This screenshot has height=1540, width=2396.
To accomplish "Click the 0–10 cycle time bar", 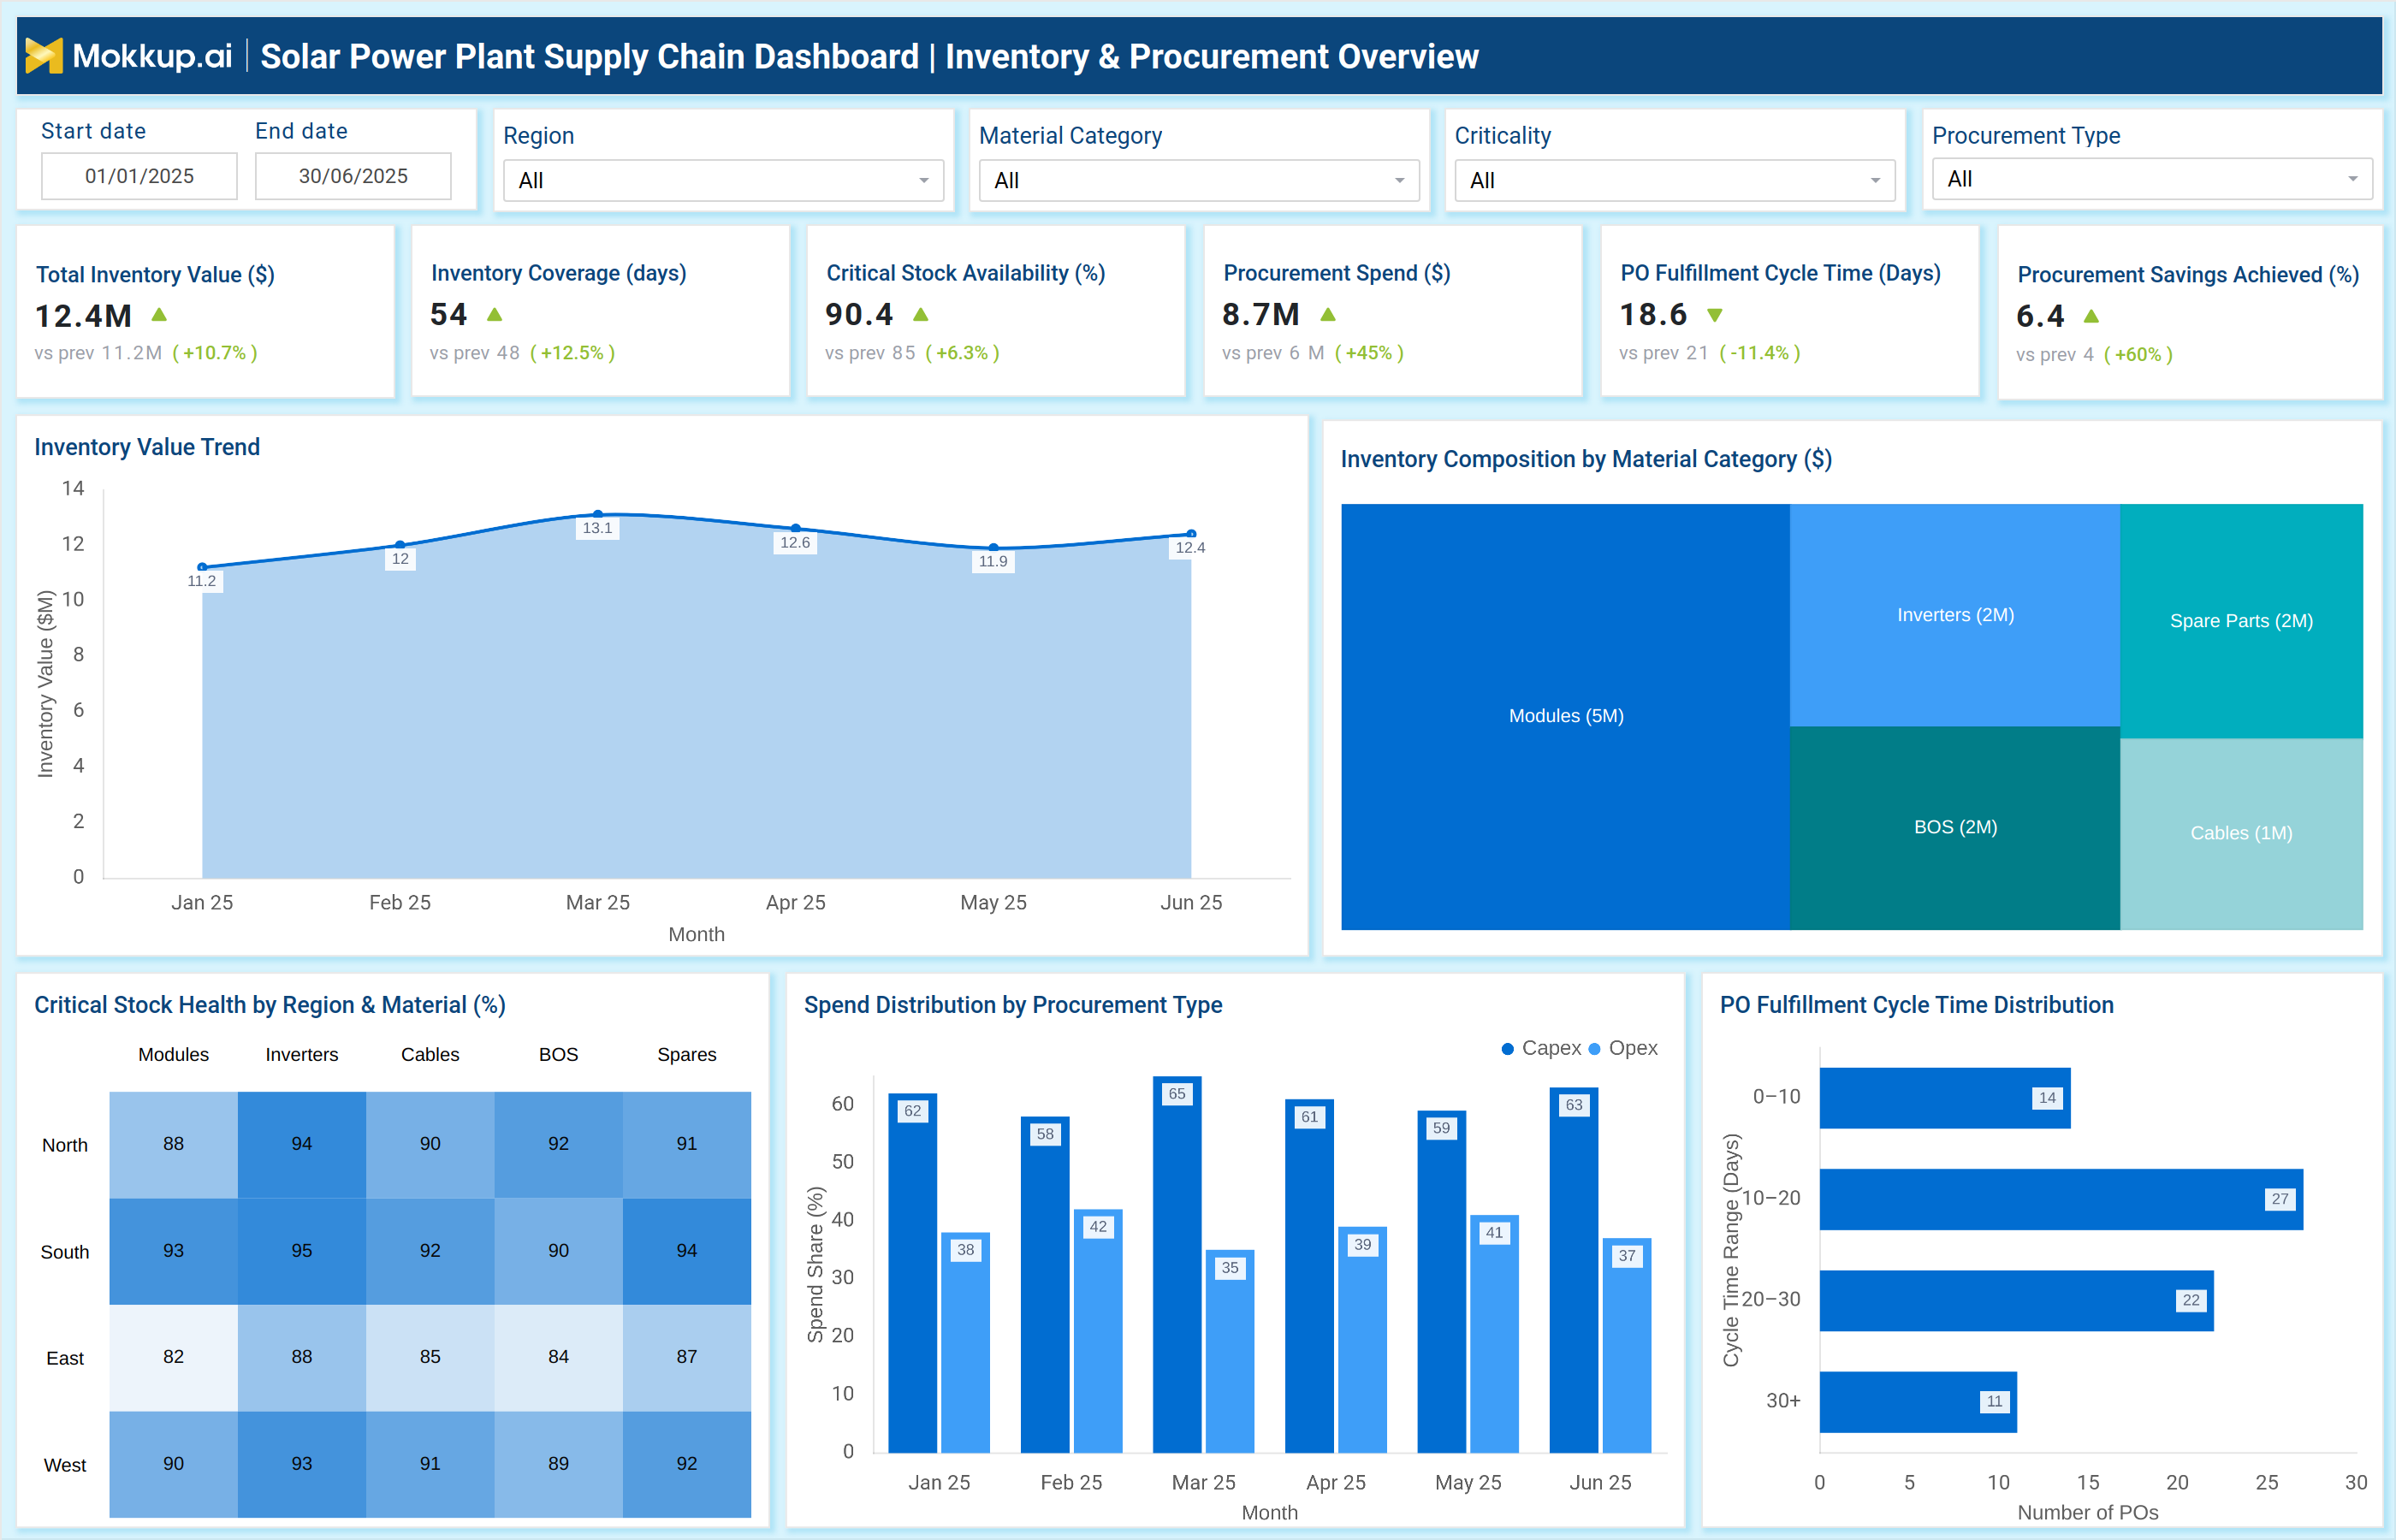I will pos(1945,1098).
